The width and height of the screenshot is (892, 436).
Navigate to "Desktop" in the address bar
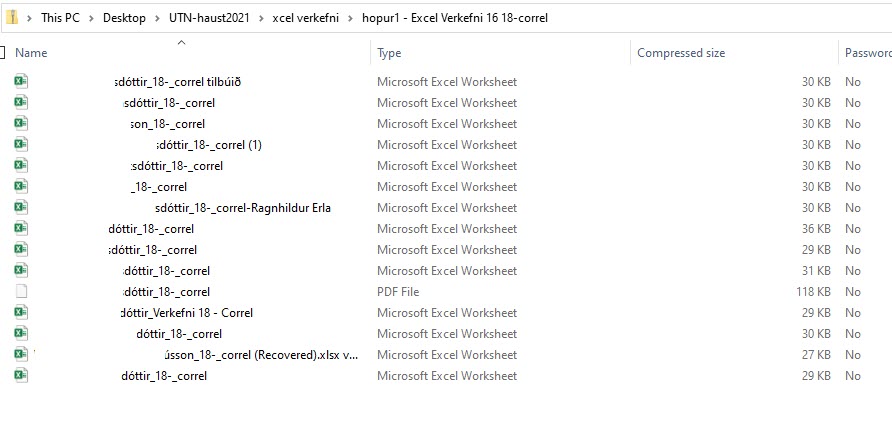pos(124,18)
